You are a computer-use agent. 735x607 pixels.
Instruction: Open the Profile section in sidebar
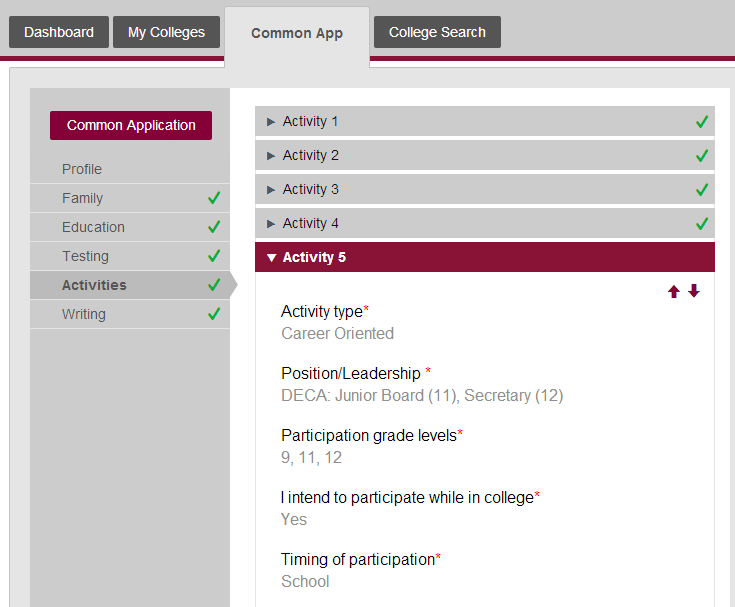(x=82, y=169)
